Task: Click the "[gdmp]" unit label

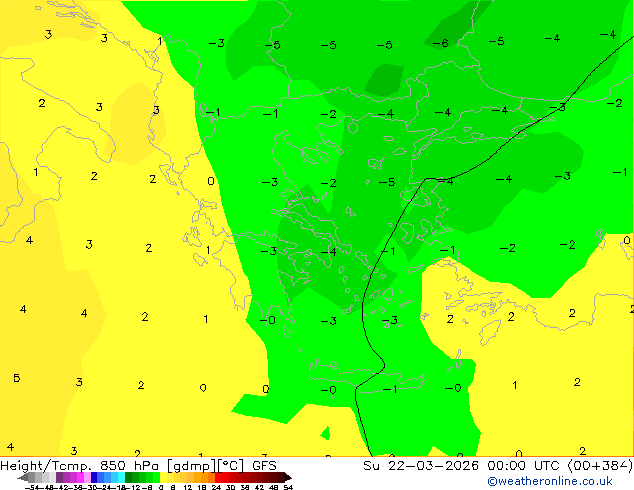Action: click(x=191, y=466)
